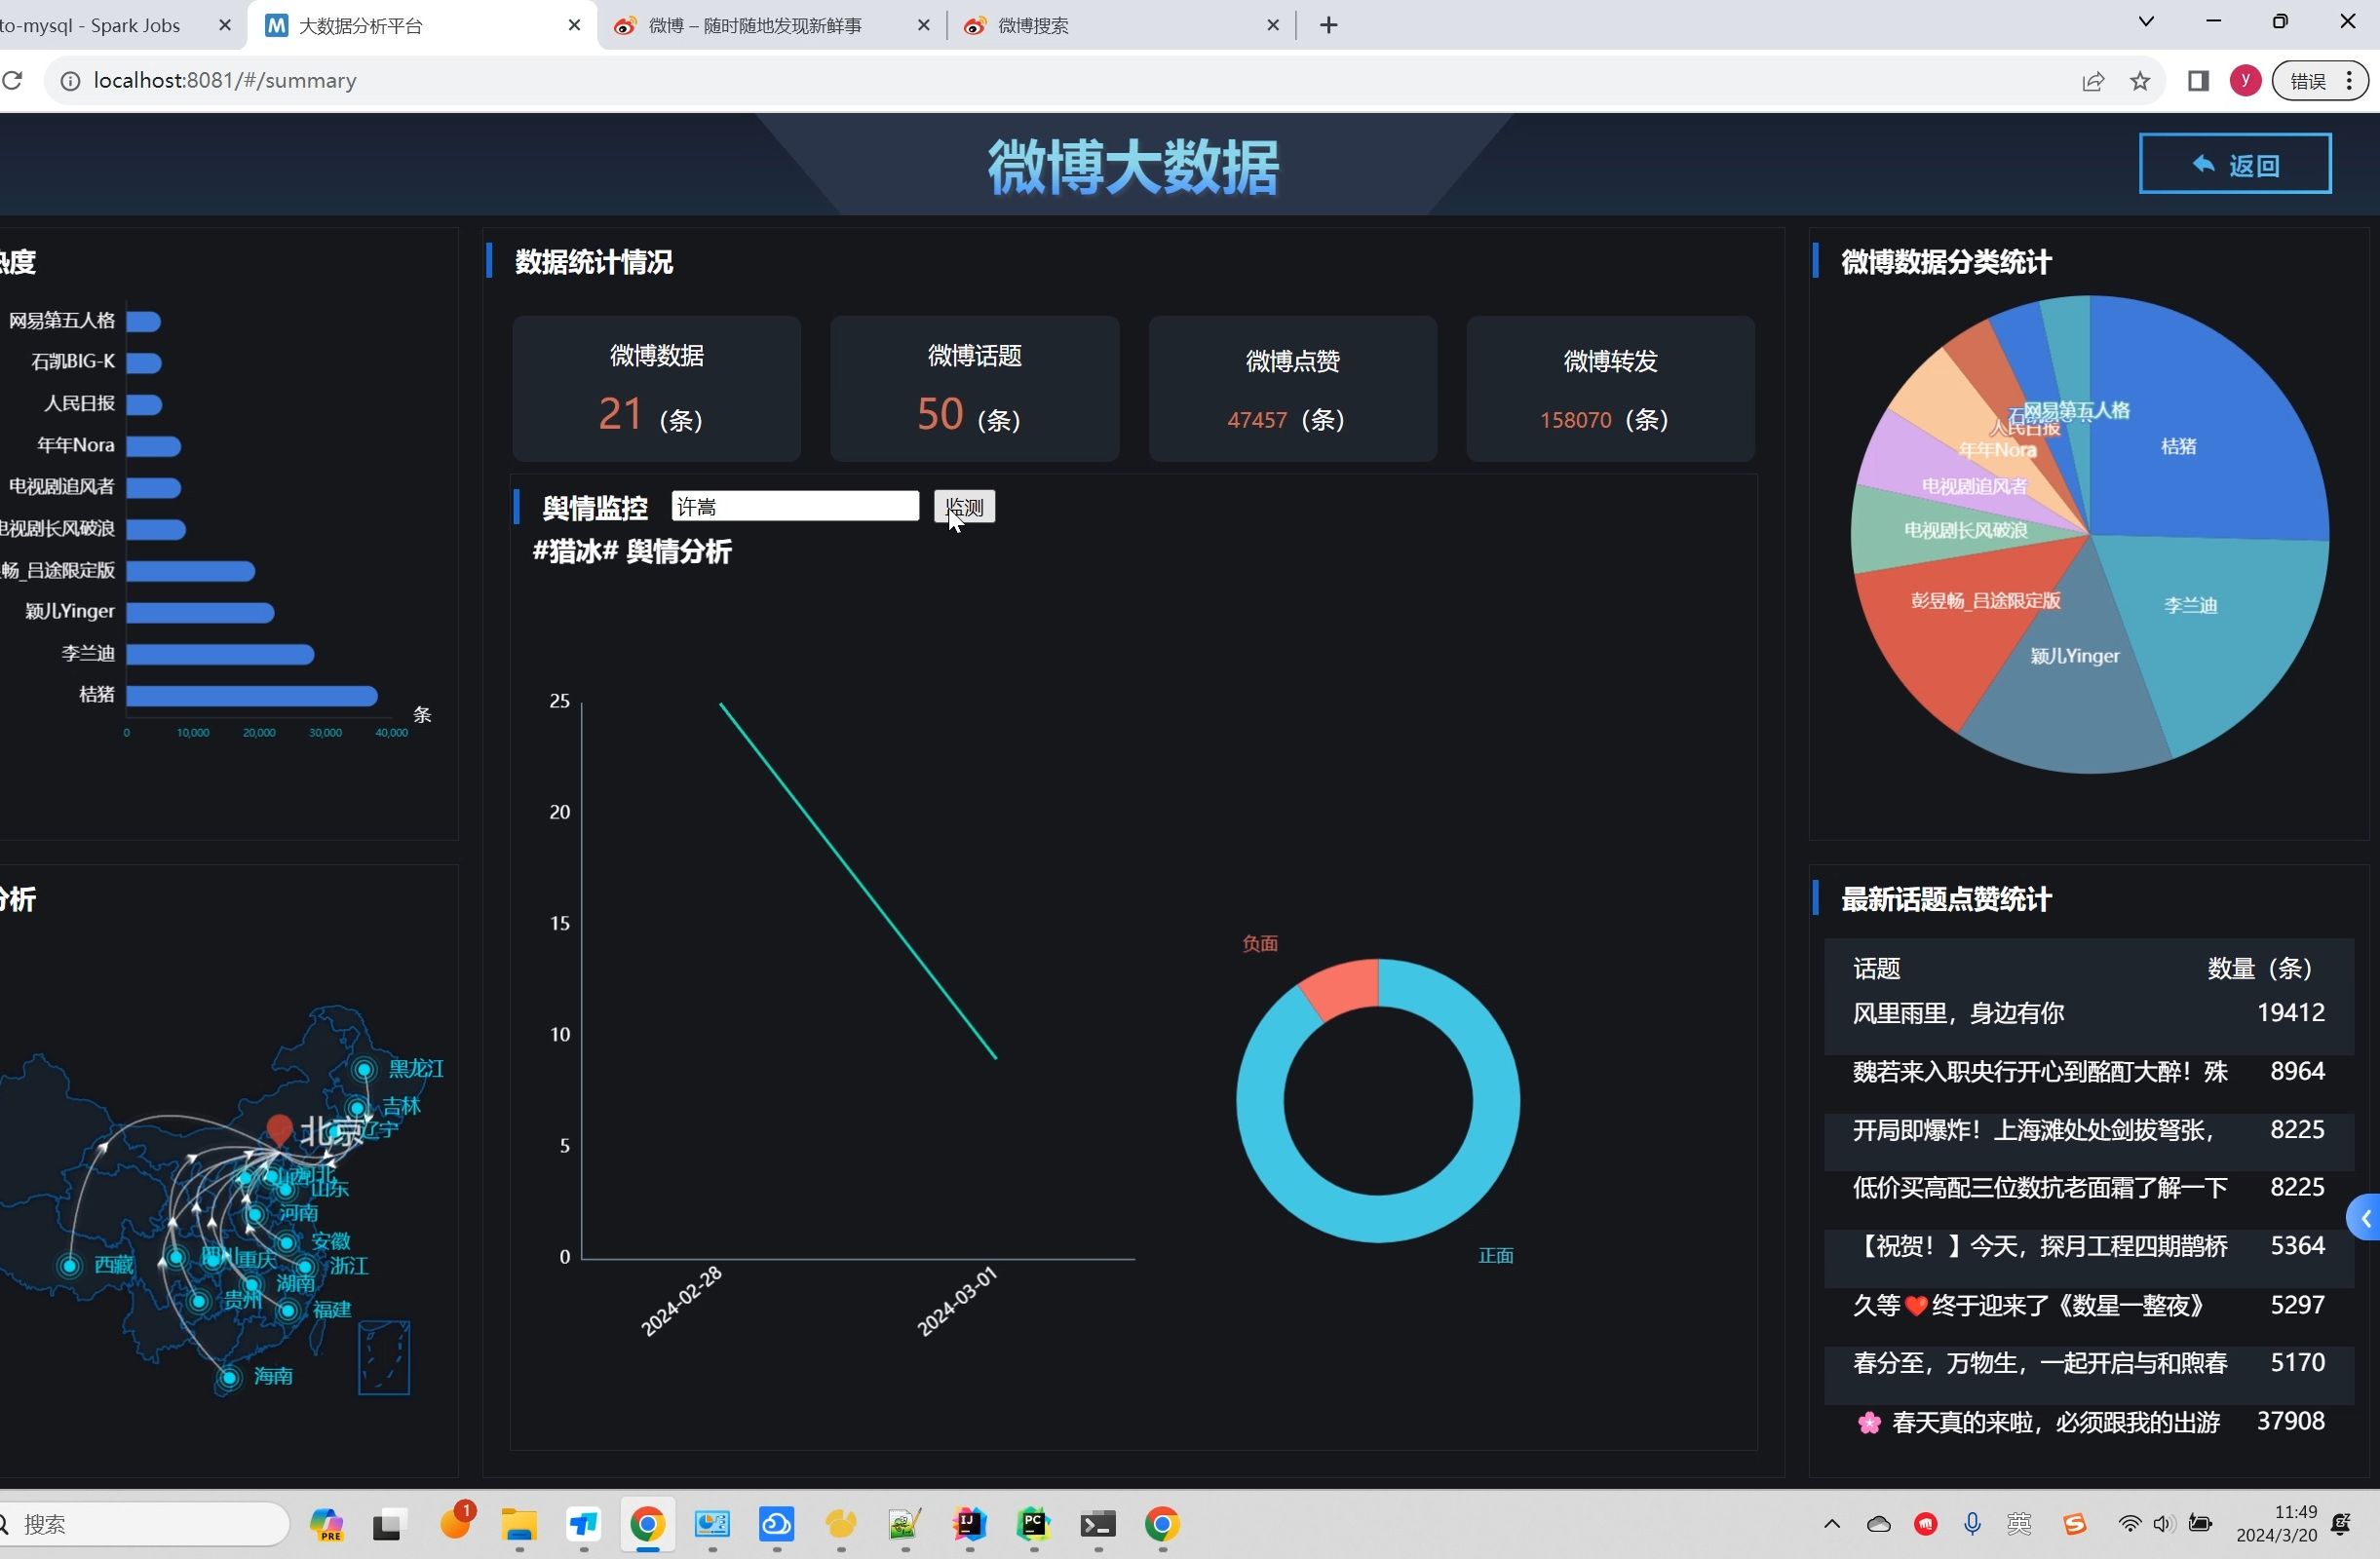Click the OneDrive cloud tray icon

coord(1879,1524)
